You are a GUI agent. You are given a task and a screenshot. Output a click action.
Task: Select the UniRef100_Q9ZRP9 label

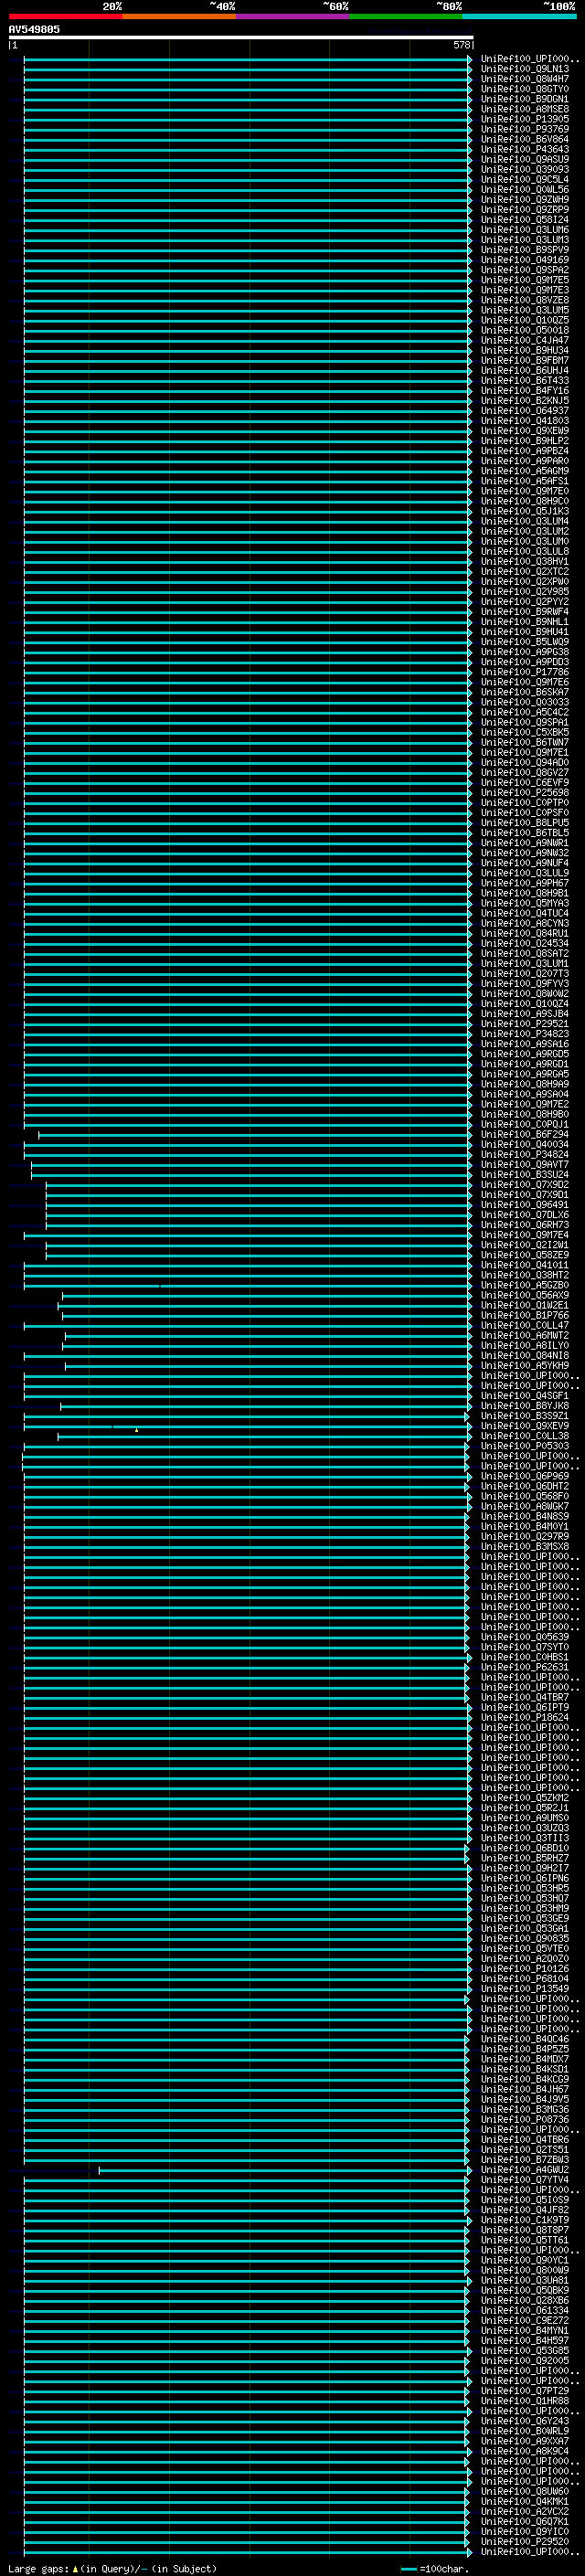click(525, 209)
